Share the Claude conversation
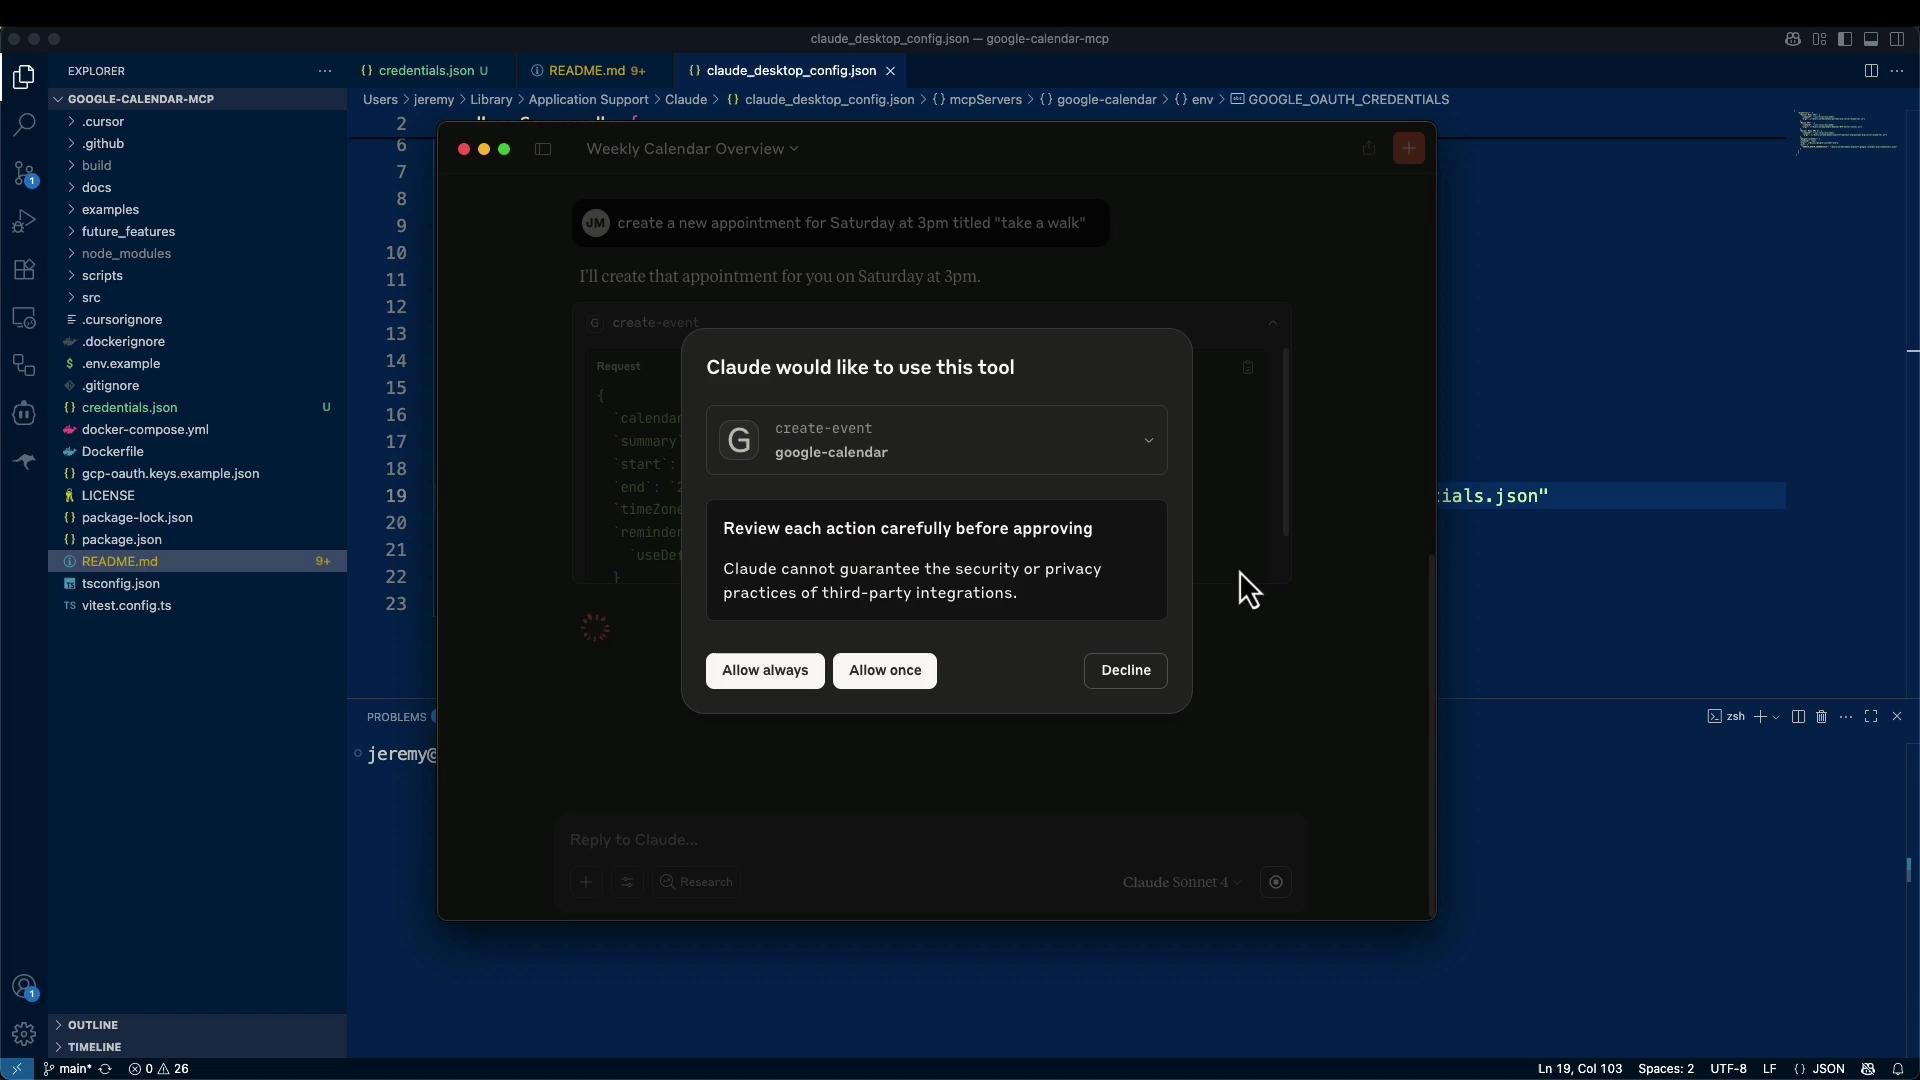The width and height of the screenshot is (1920, 1080). 1369,148
